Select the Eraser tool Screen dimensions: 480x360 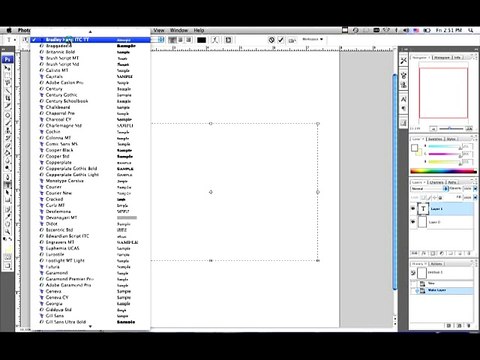click(7, 146)
